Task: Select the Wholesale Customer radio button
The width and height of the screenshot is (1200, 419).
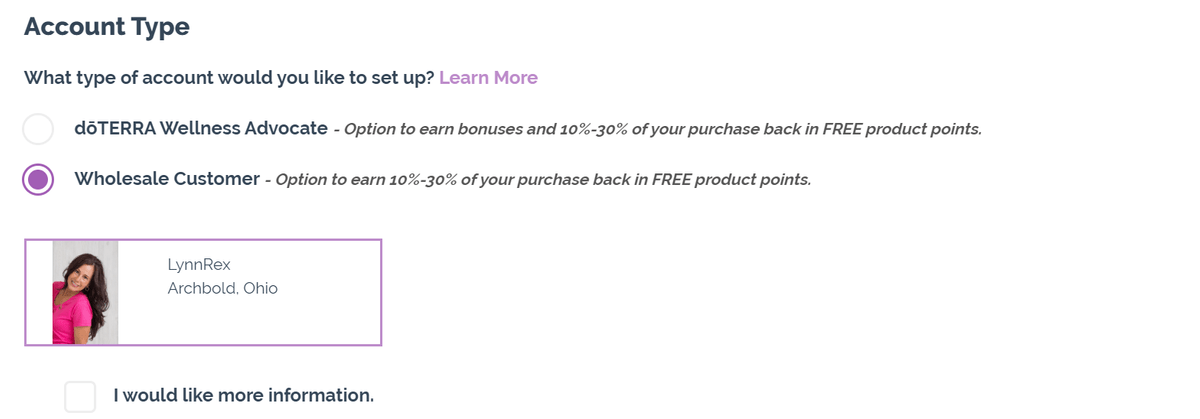Action: coord(38,180)
